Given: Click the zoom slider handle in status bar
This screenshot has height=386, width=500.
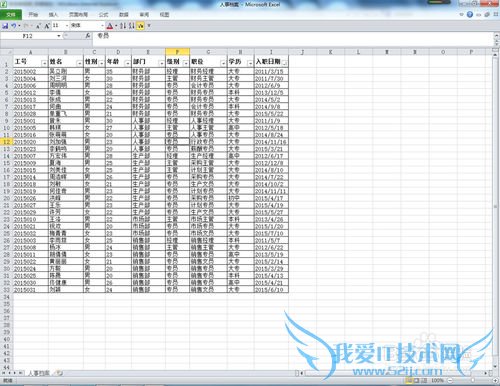Looking at the screenshot, I should [x=473, y=380].
